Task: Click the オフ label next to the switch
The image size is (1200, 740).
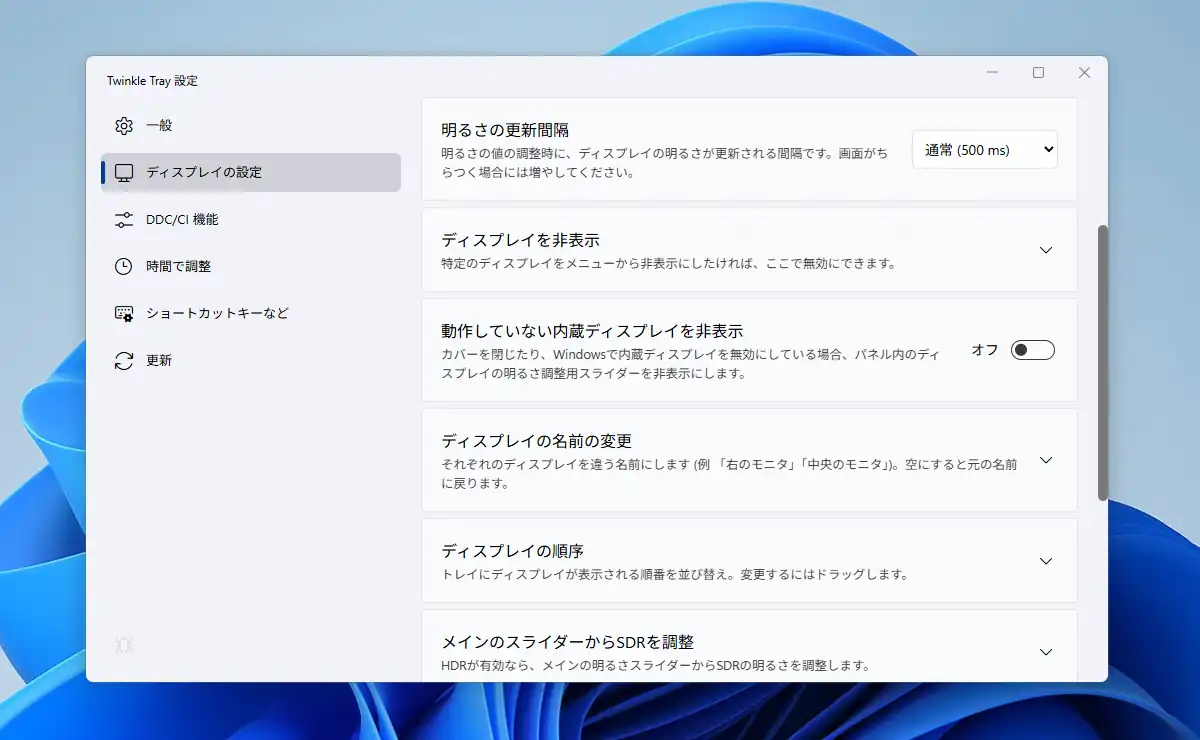Action: click(985, 350)
